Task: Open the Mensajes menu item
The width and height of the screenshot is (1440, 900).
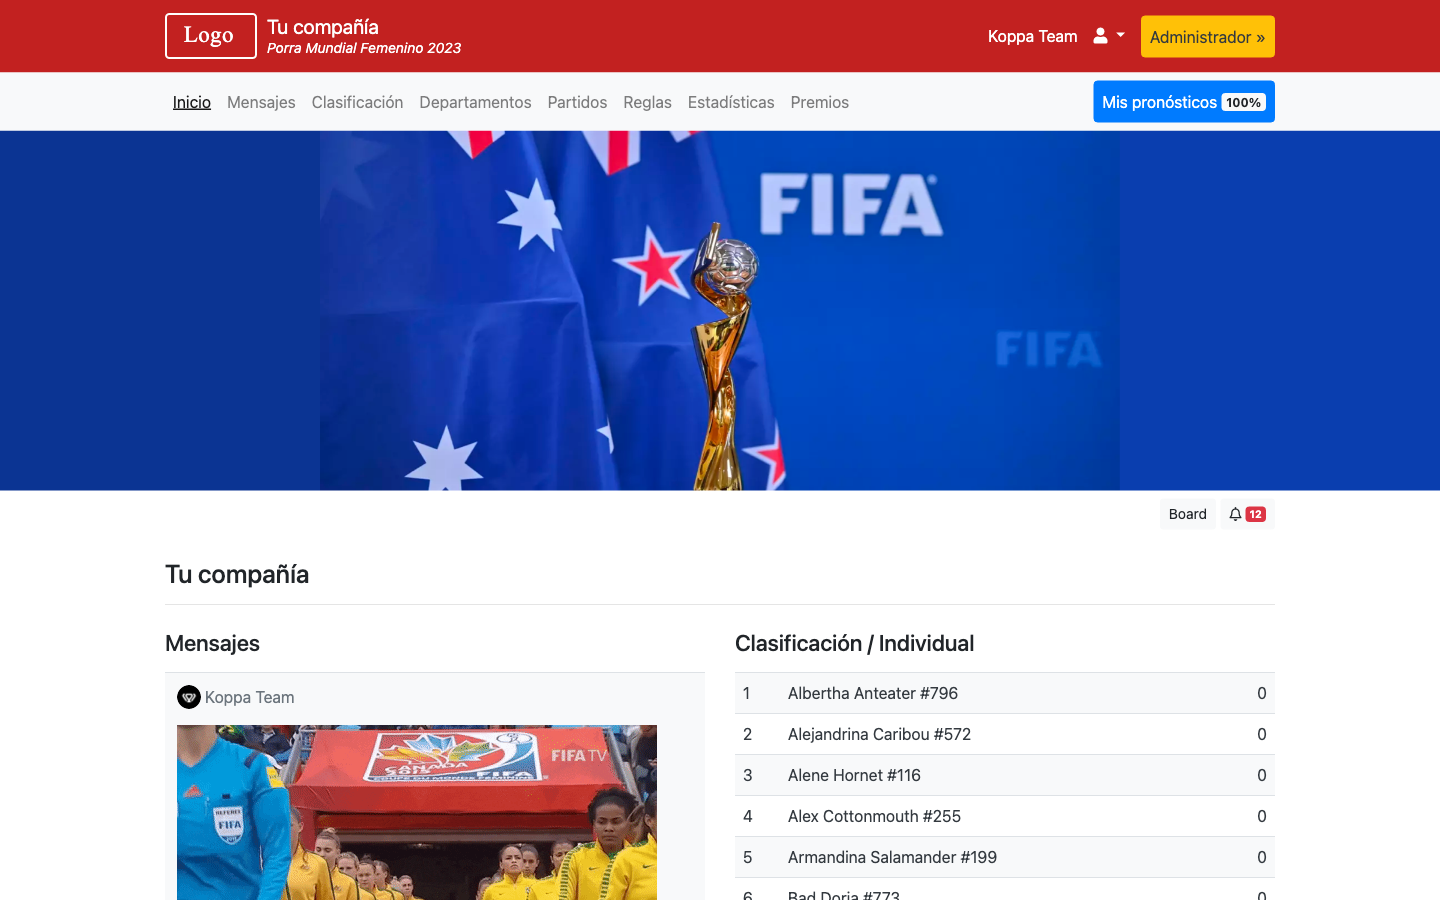Action: click(261, 102)
